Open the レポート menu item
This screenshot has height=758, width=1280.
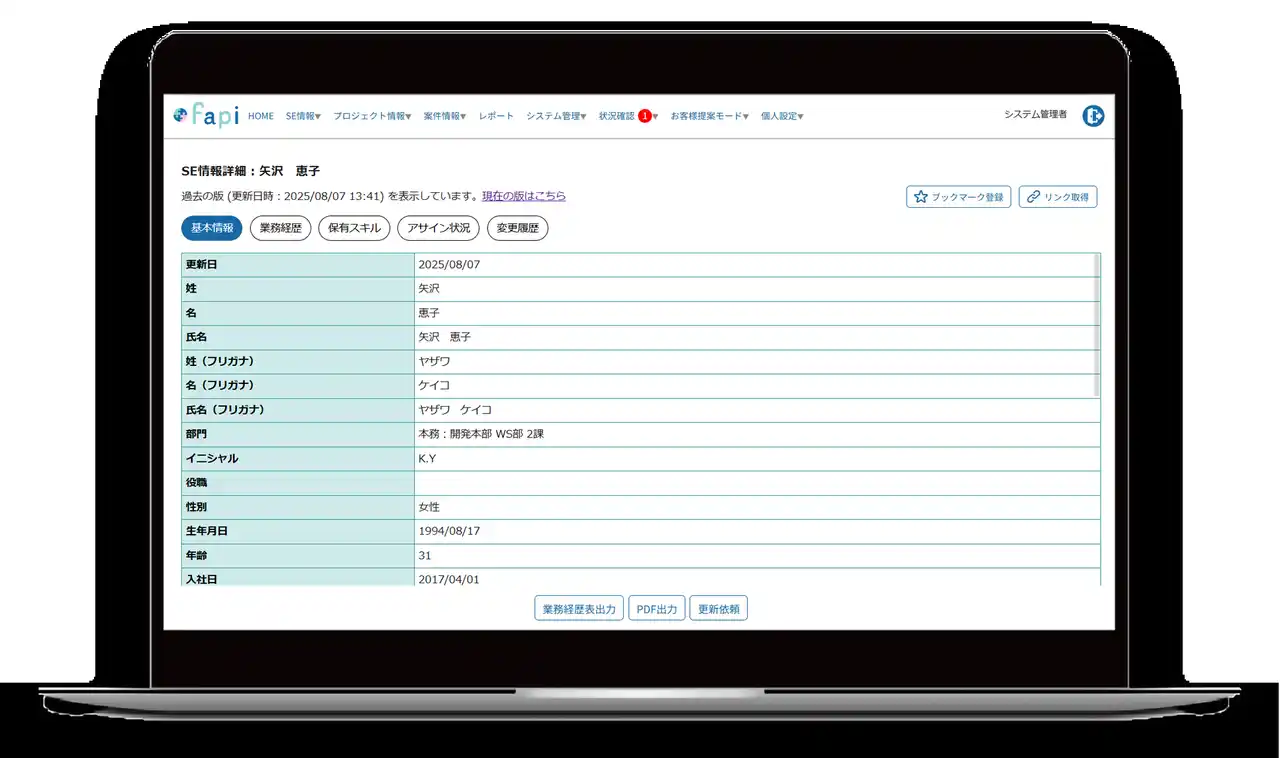pos(496,116)
